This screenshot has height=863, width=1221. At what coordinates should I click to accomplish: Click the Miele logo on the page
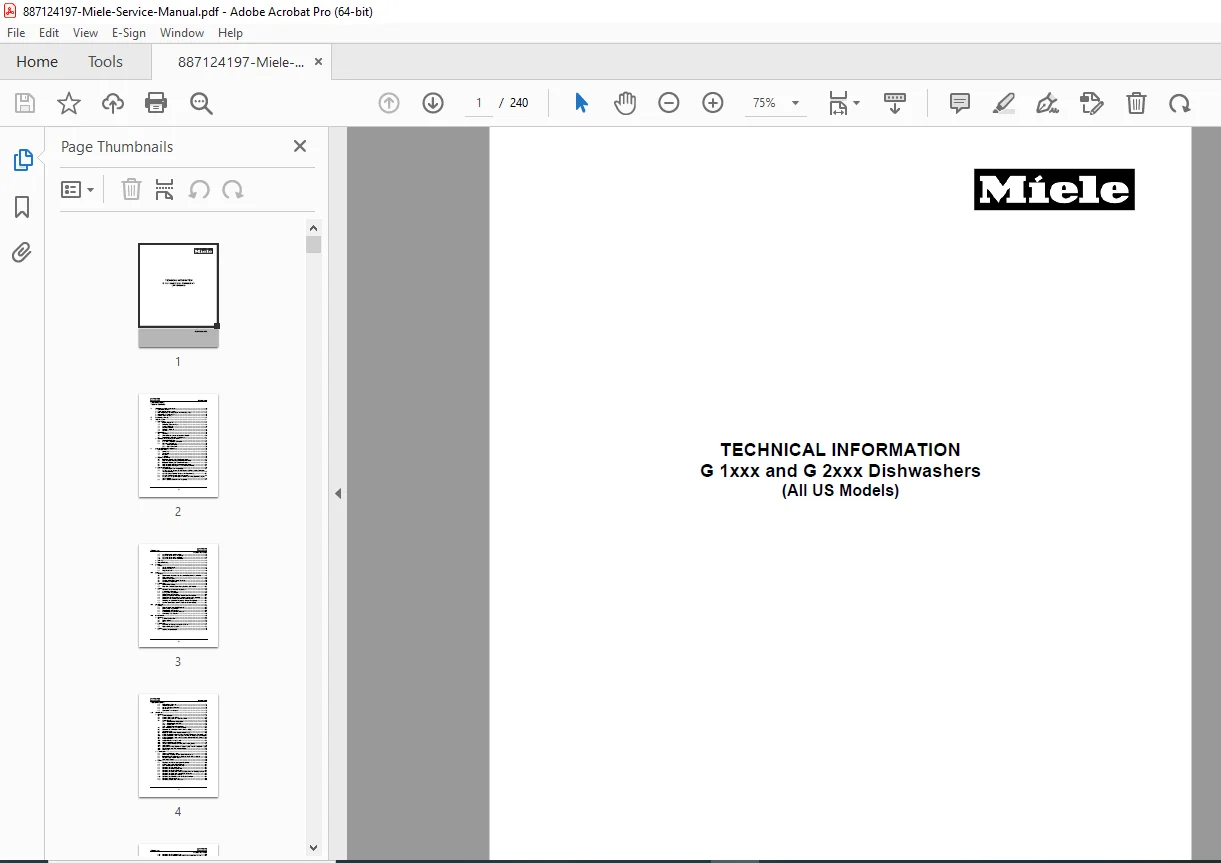pyautogui.click(x=1054, y=189)
